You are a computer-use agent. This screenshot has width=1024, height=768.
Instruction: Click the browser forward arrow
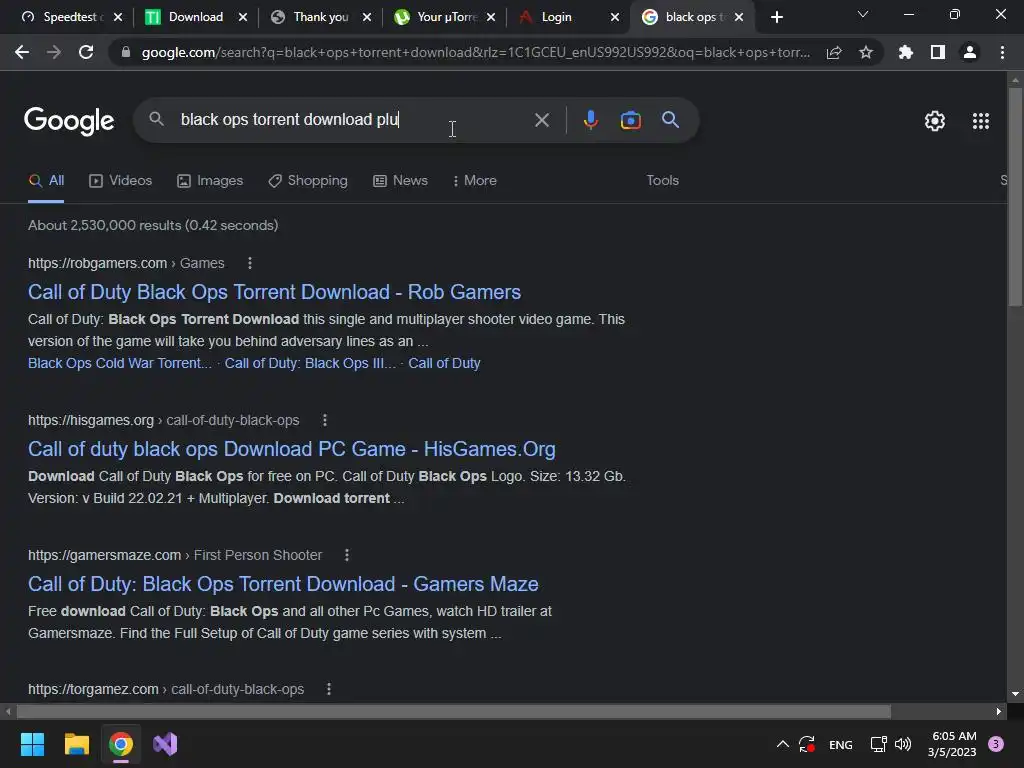point(54,52)
